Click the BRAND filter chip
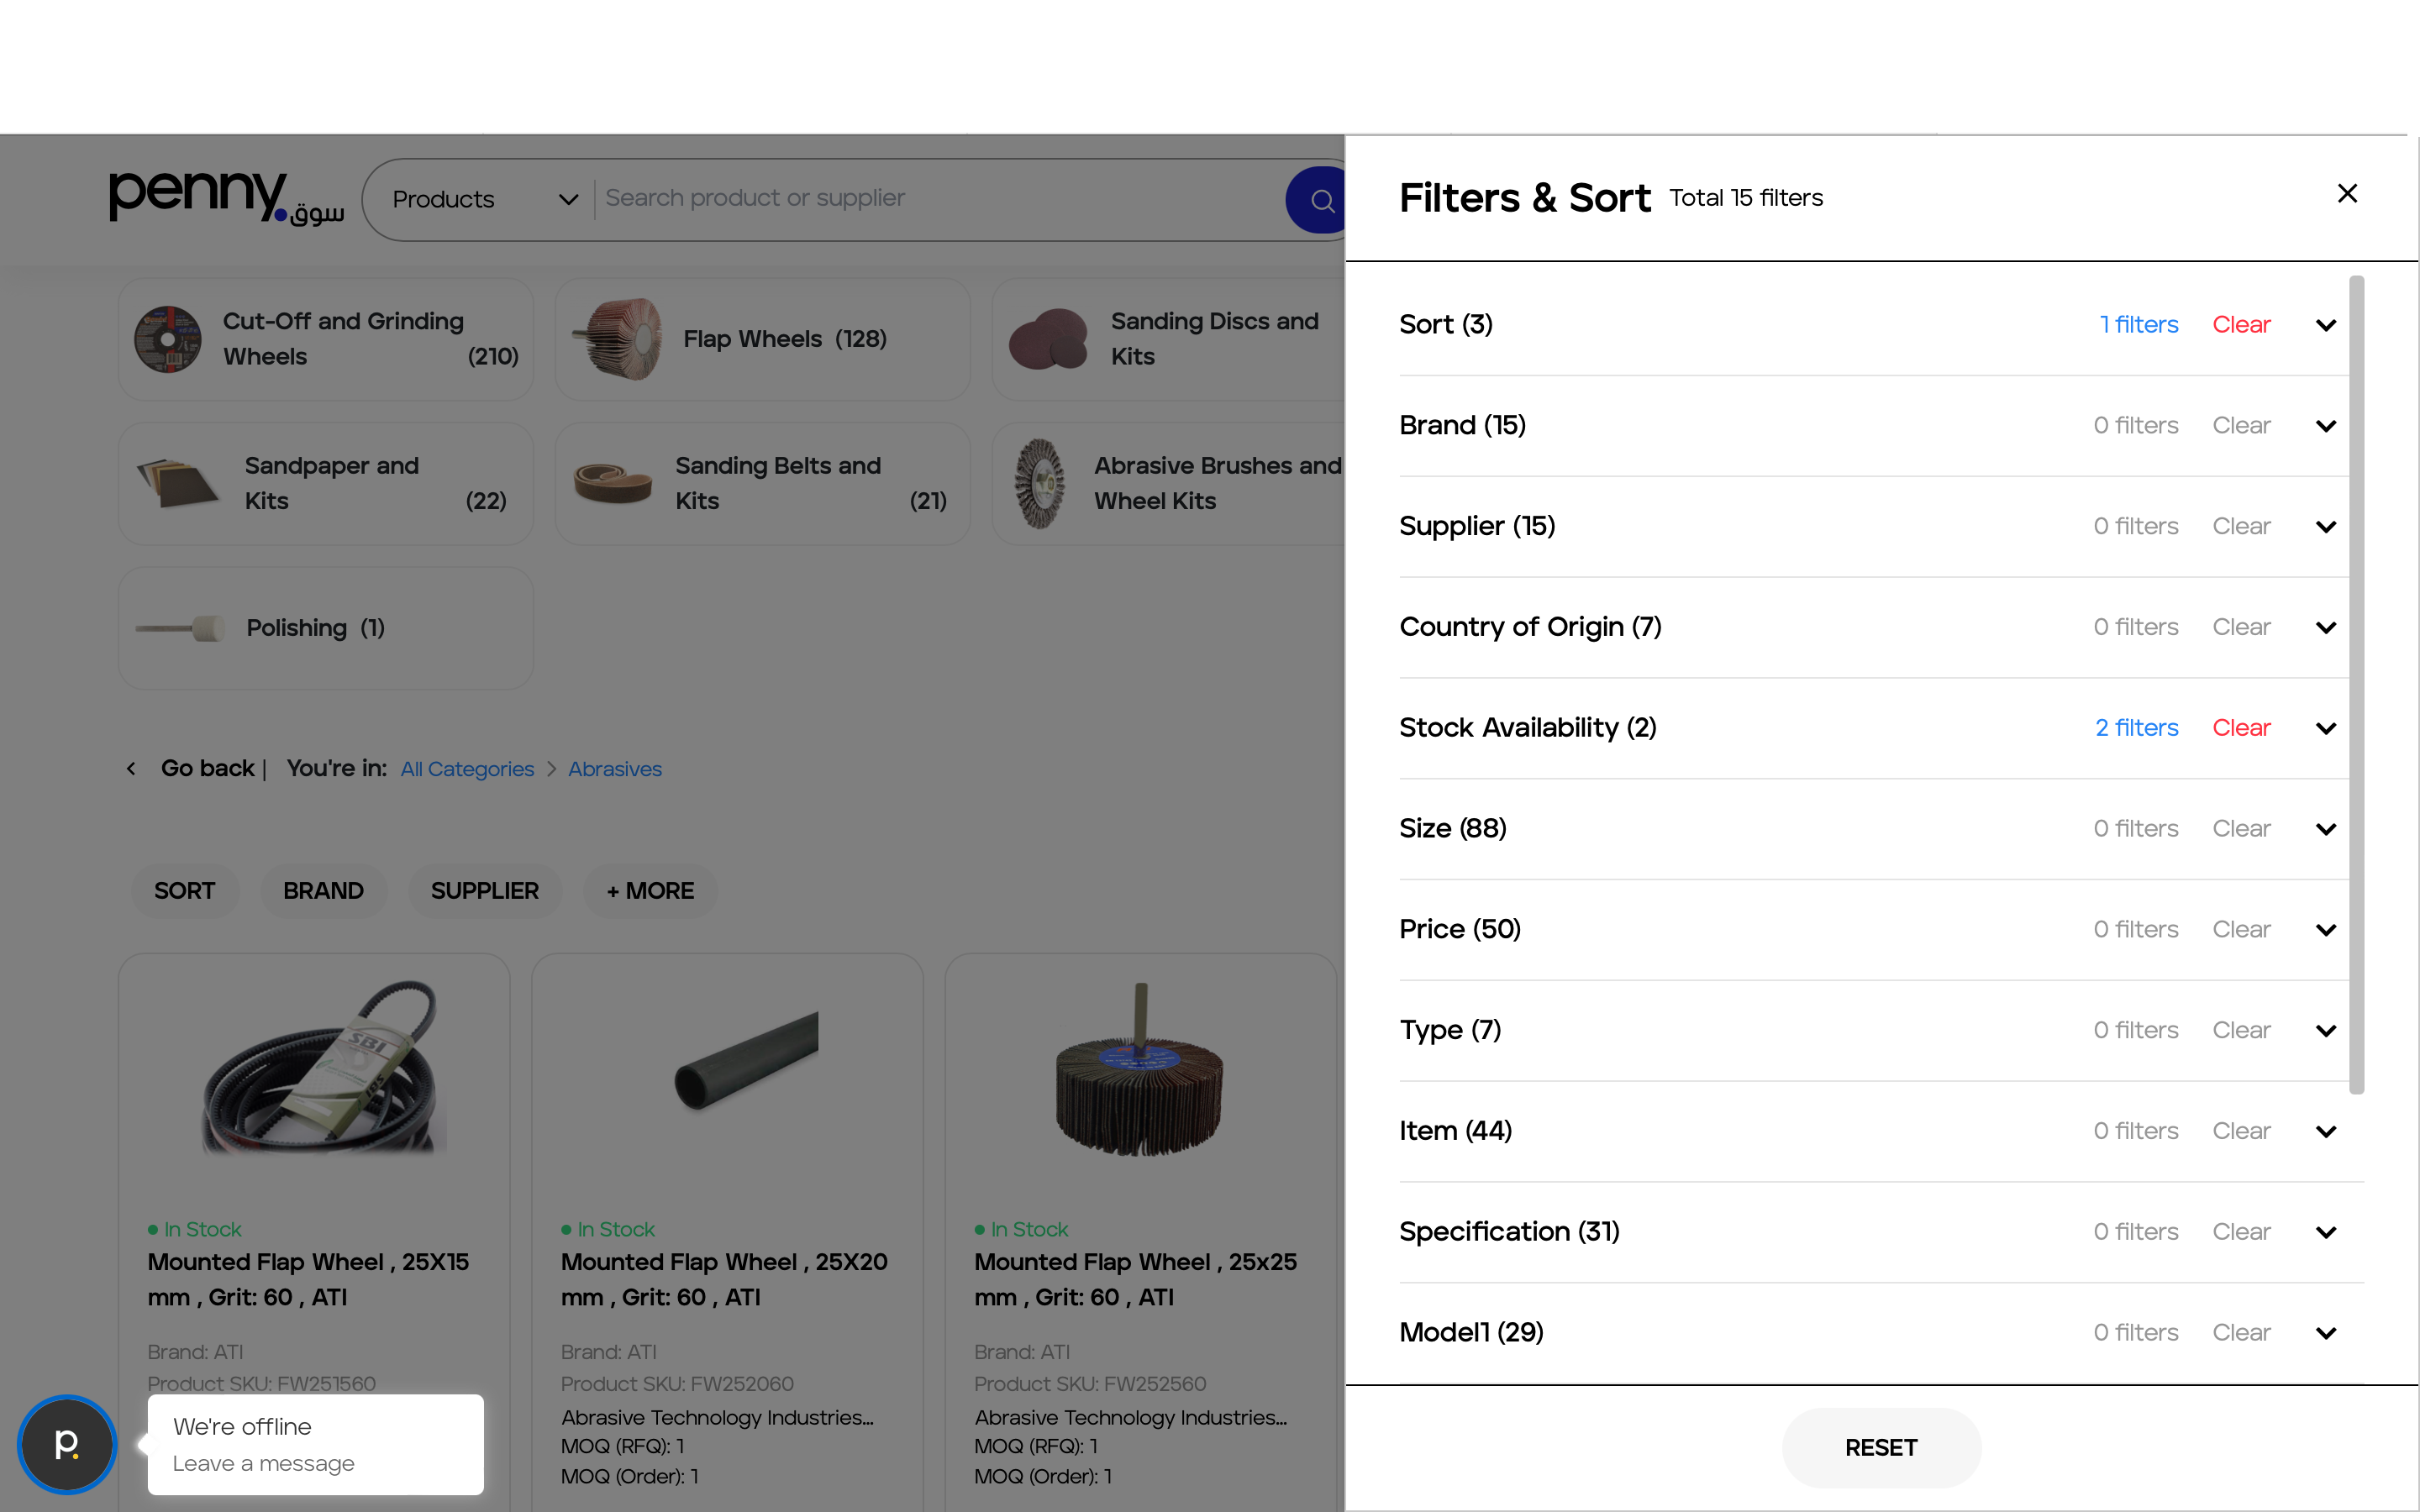This screenshot has height=1512, width=2420. 323,891
